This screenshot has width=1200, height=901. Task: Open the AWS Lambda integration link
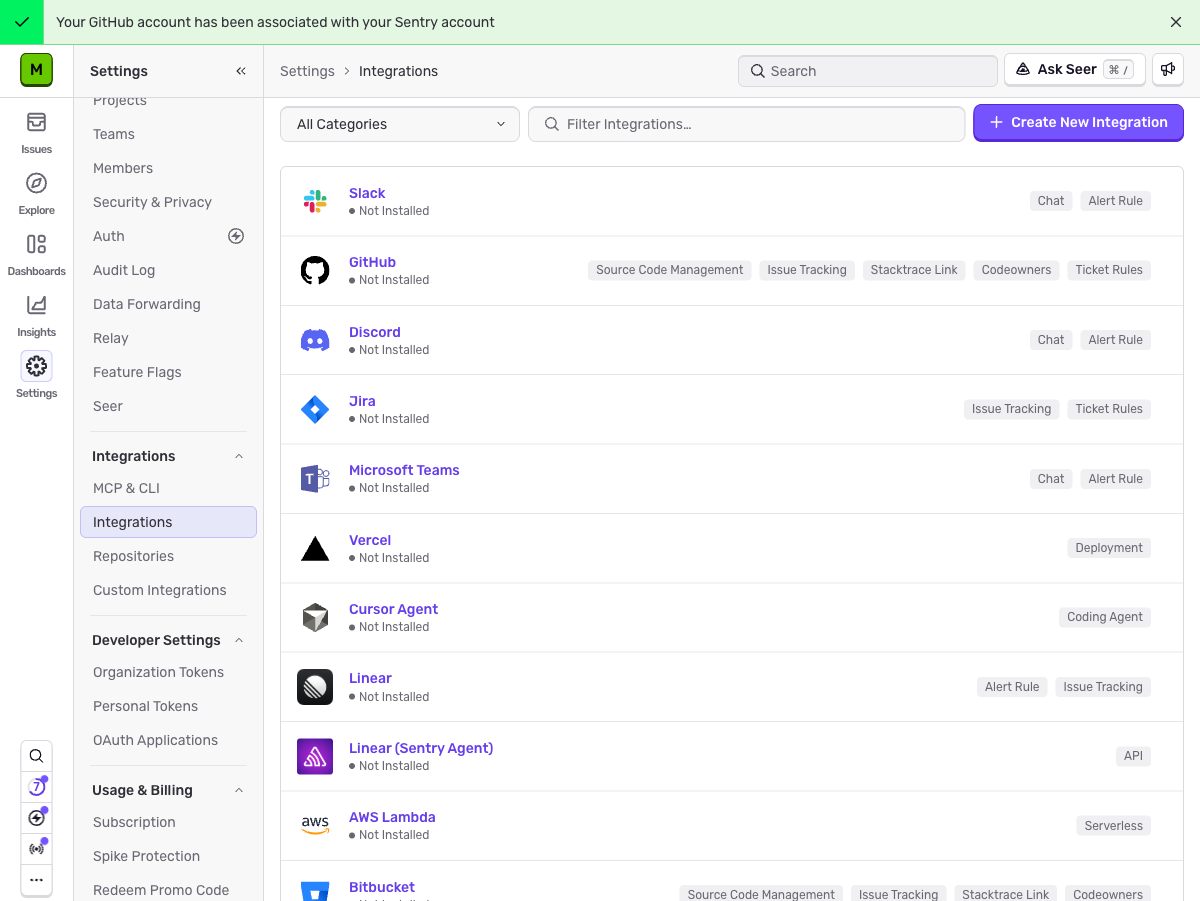[392, 817]
